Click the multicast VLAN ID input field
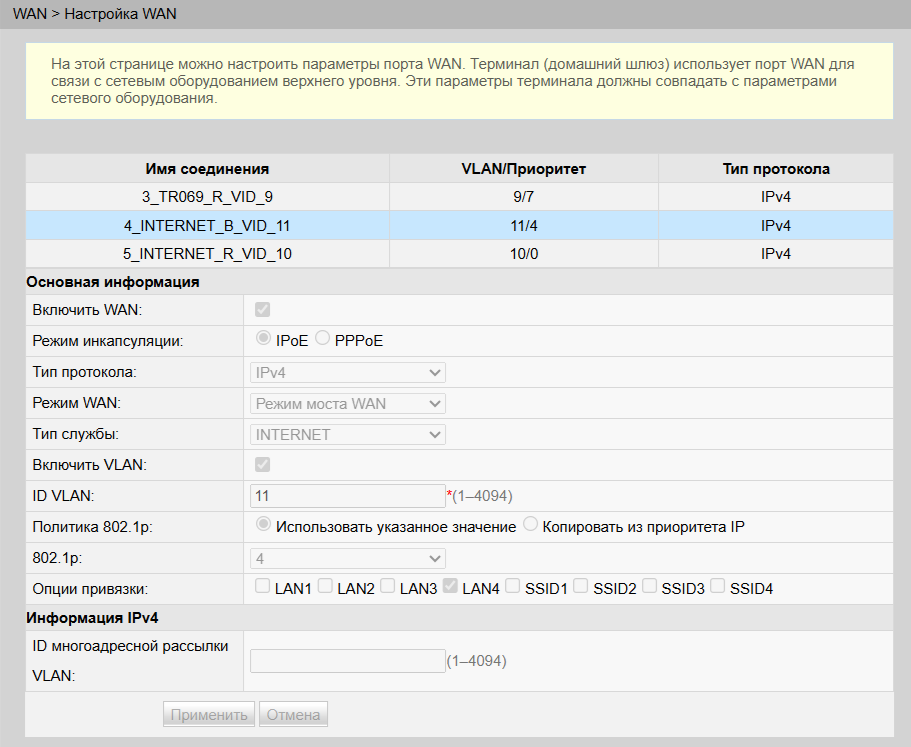 (x=347, y=661)
